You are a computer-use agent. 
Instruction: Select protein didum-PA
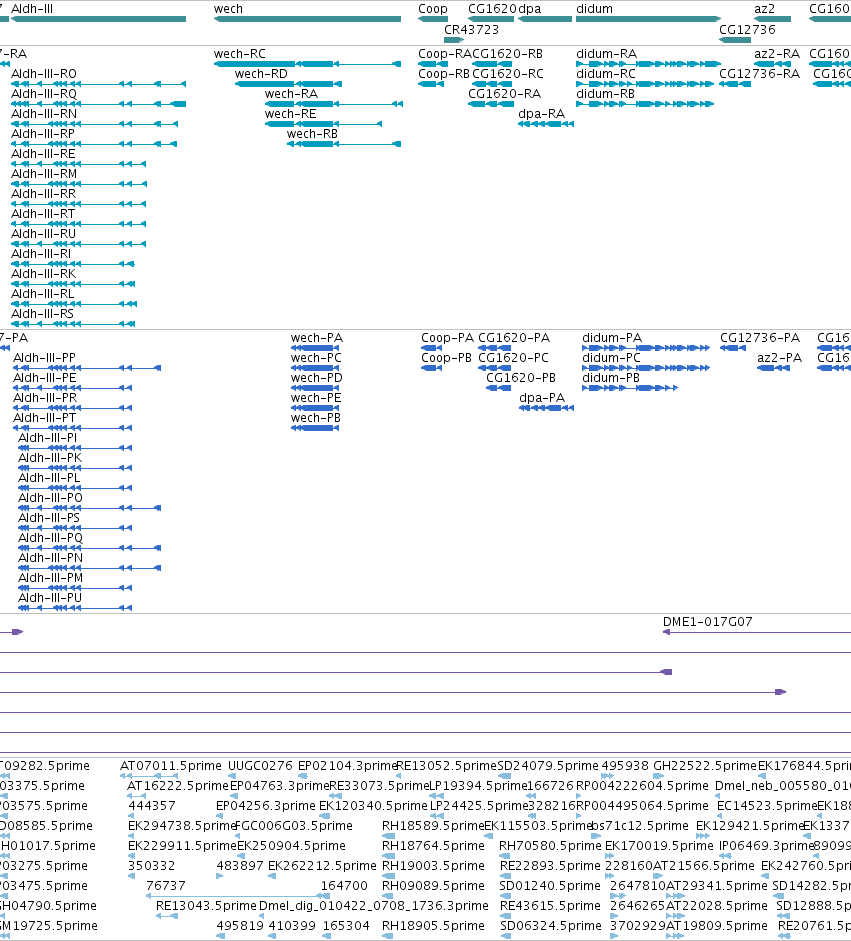coord(646,348)
